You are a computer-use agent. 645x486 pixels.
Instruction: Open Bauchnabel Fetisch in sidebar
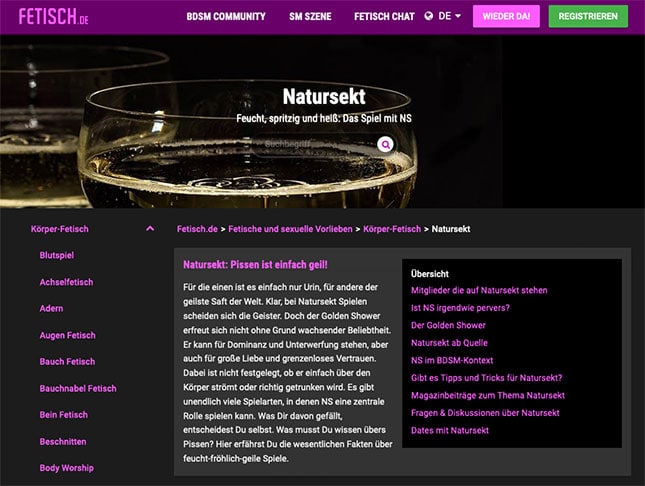tap(78, 388)
